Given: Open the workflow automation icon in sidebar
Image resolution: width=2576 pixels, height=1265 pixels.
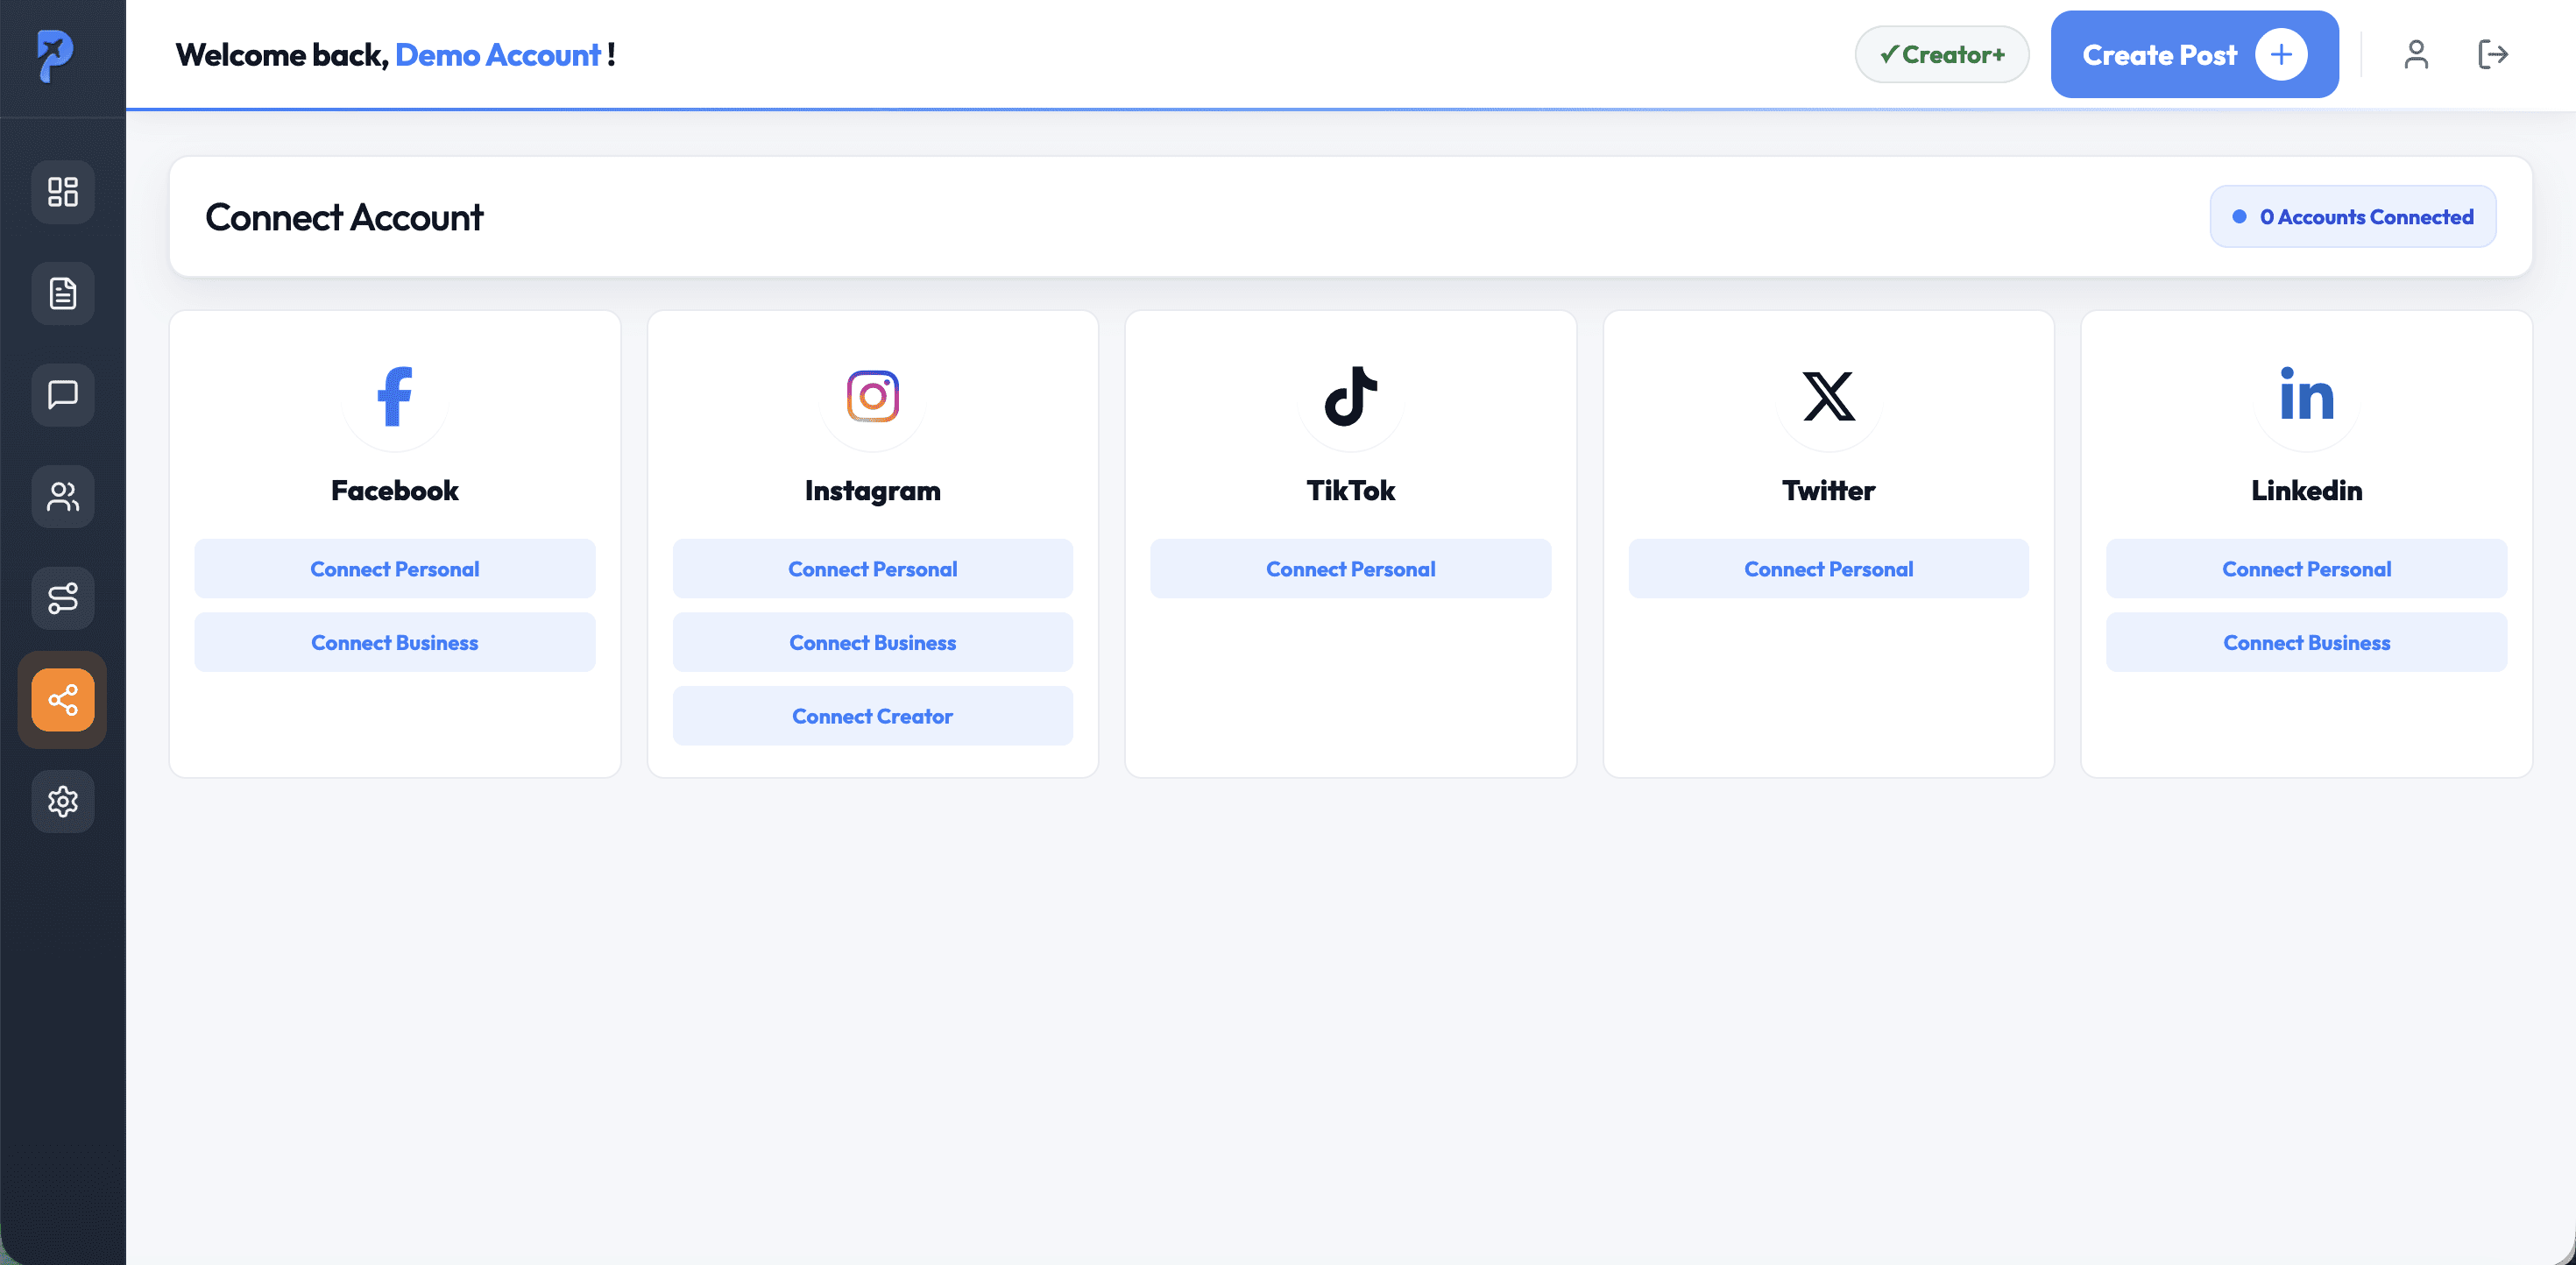Looking at the screenshot, I should pyautogui.click(x=63, y=598).
